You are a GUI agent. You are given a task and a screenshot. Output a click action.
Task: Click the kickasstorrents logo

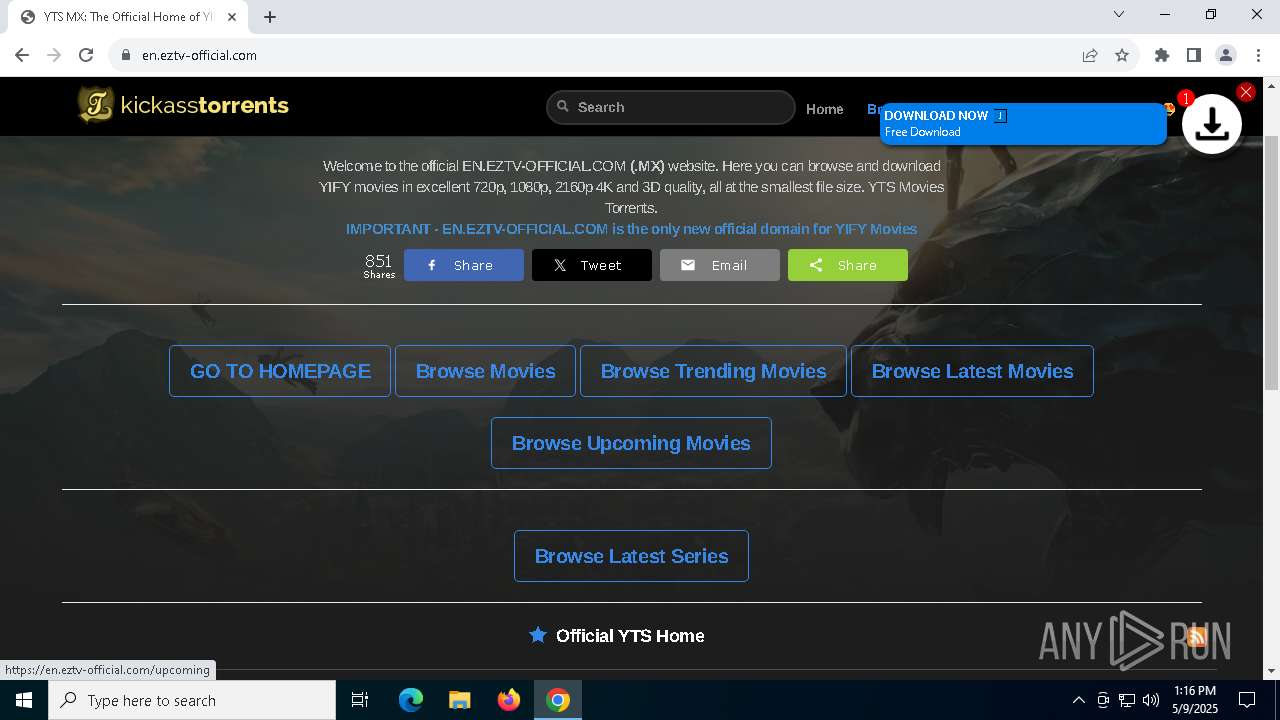184,105
